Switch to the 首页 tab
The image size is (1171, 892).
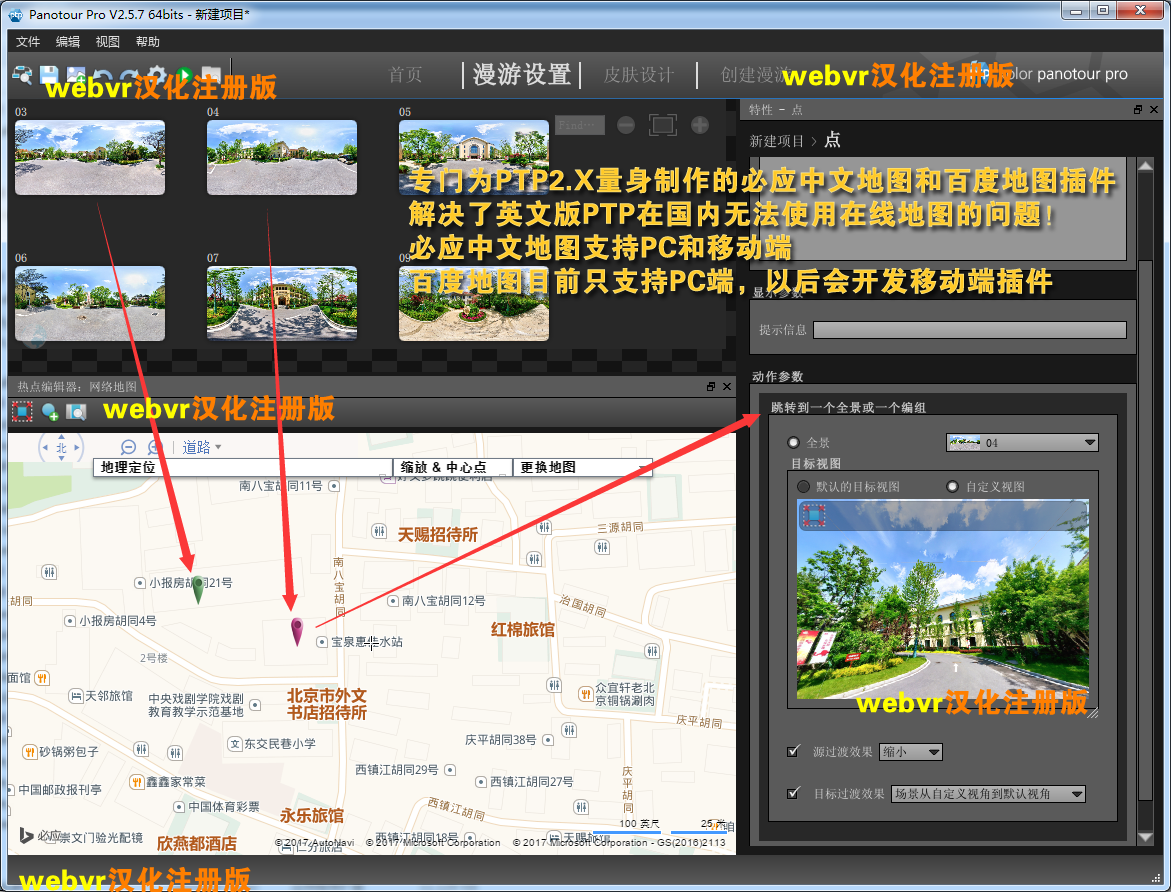coord(406,75)
